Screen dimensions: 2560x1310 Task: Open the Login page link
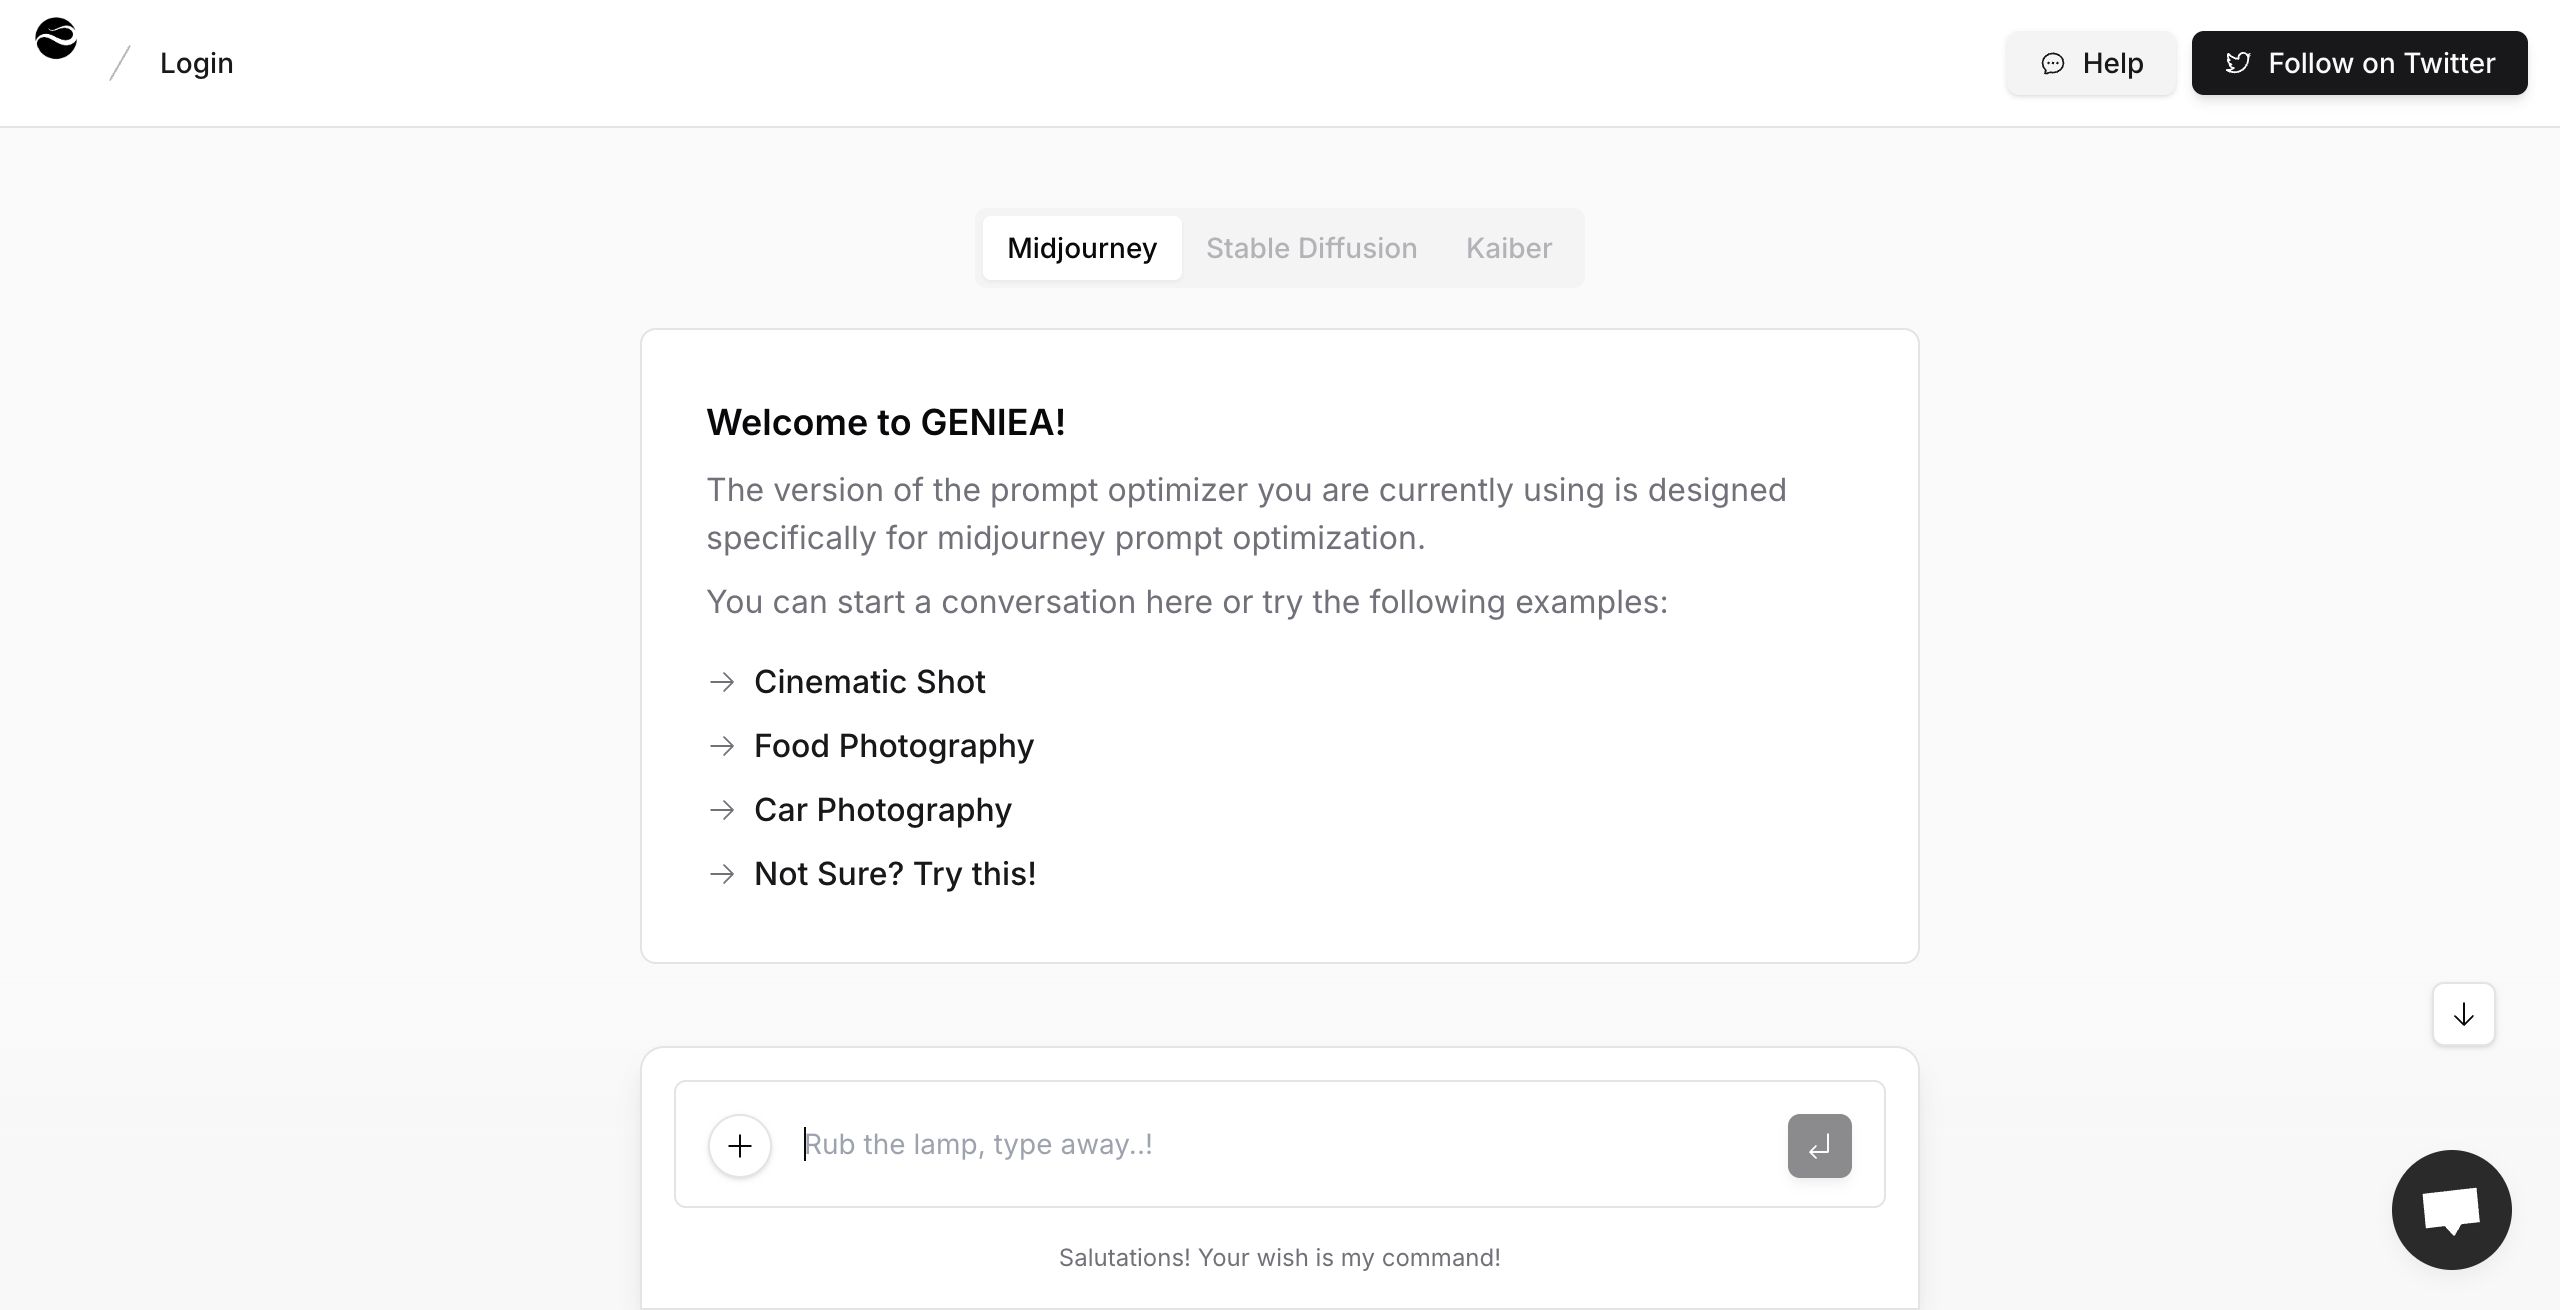point(196,63)
